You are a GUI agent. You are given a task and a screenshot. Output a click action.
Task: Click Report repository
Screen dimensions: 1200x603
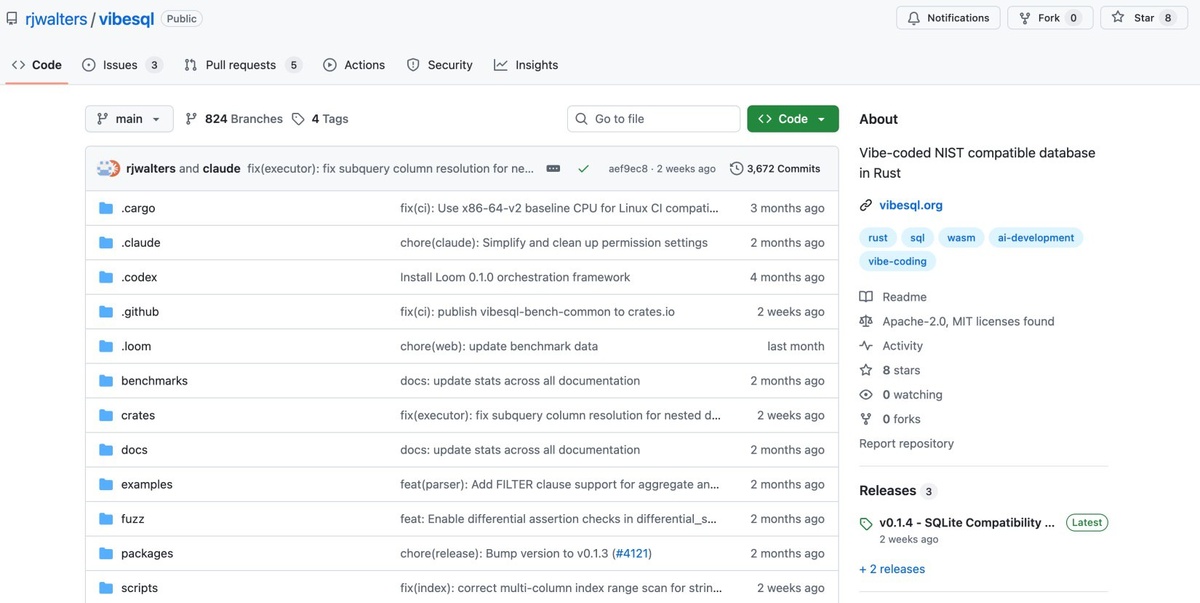coord(906,444)
